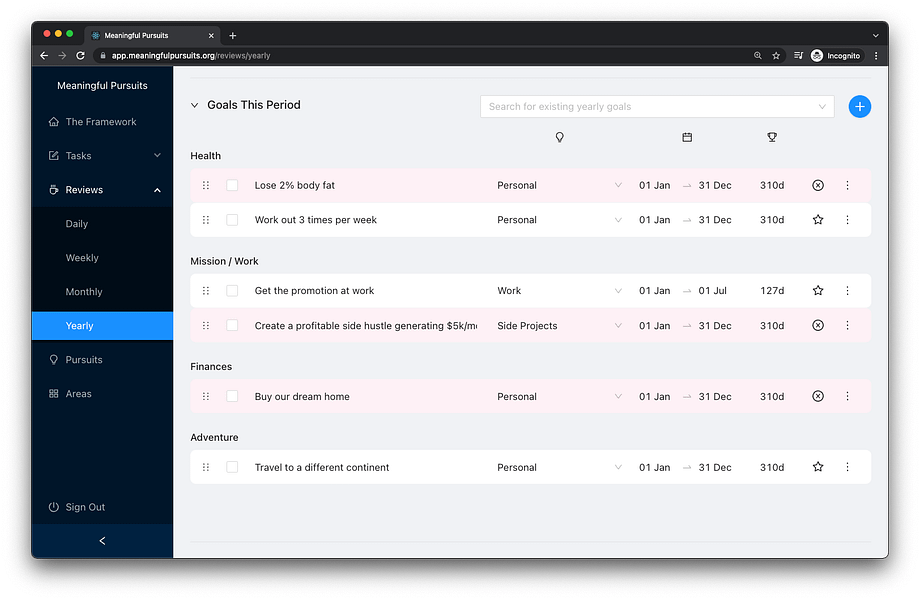
Task: Open the Areas page
Action: 102,394
